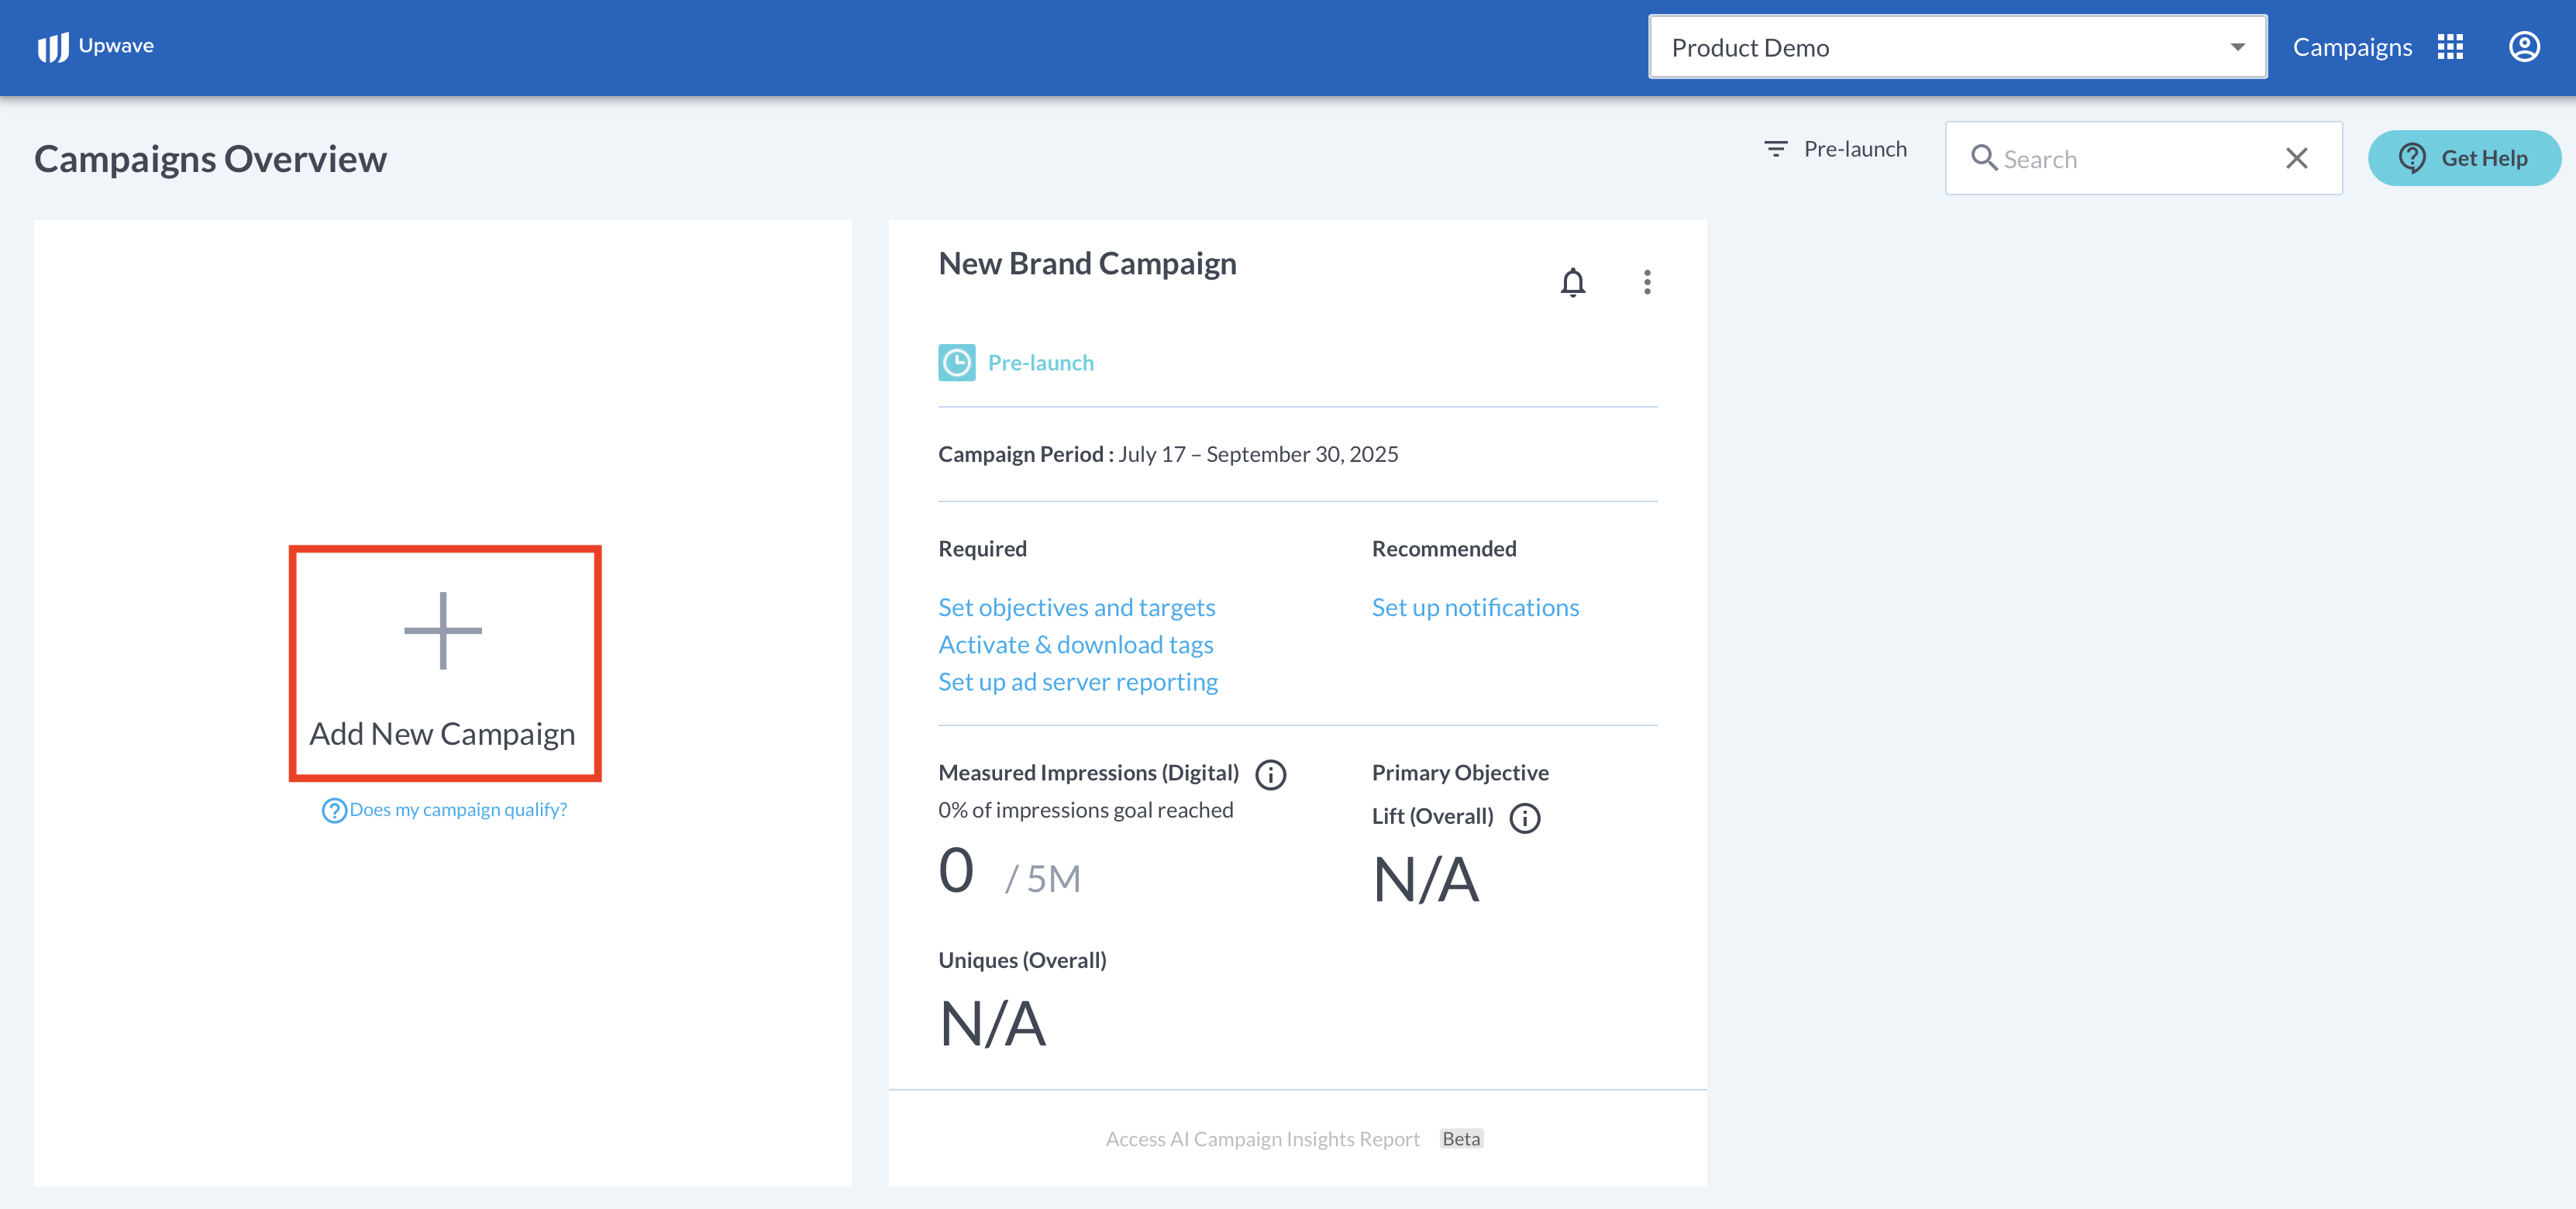This screenshot has width=2576, height=1209.
Task: Open Activate & download tags
Action: click(x=1075, y=645)
